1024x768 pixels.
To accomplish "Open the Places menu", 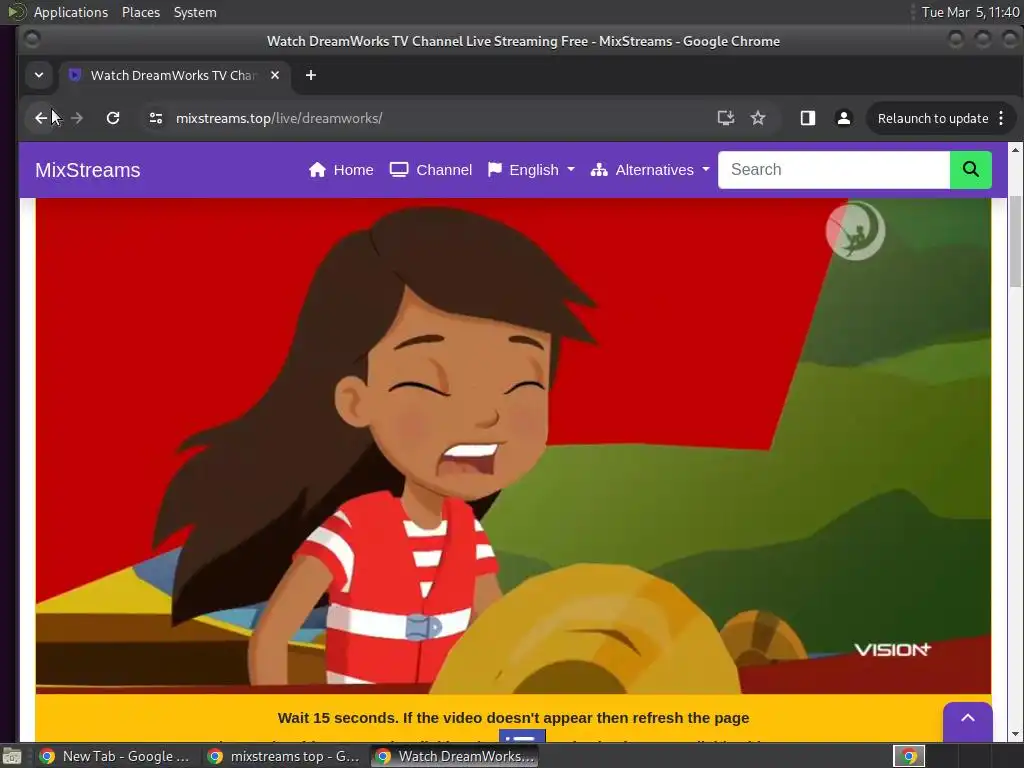I will (140, 12).
